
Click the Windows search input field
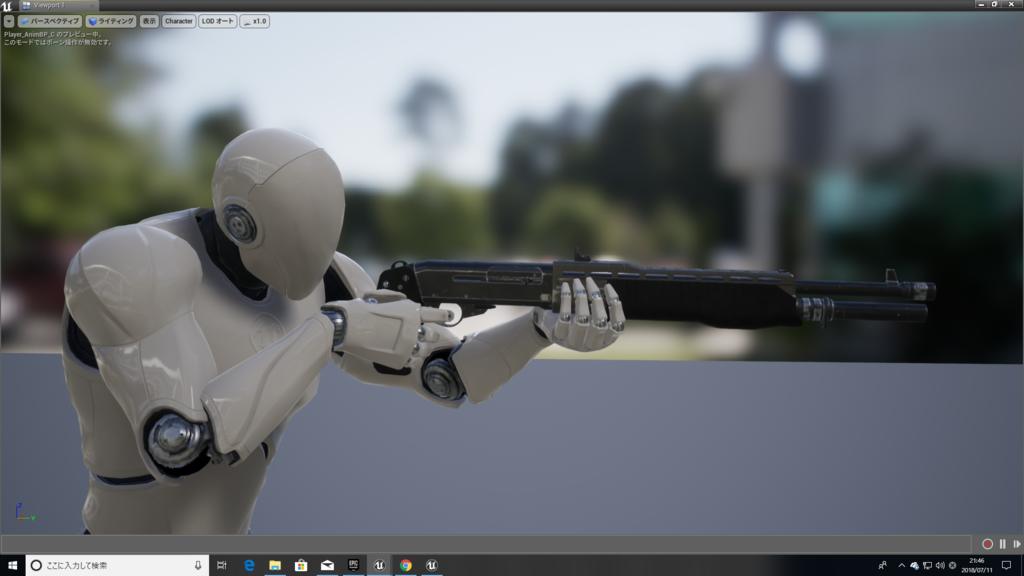coord(110,566)
